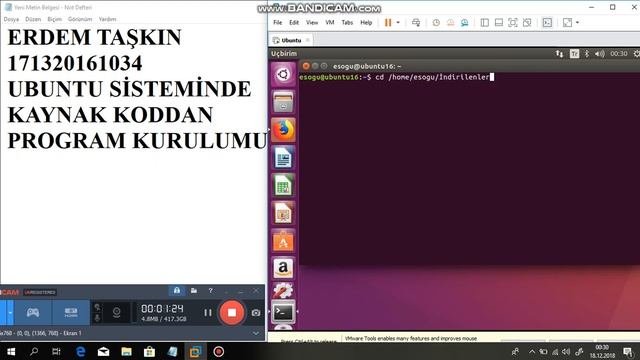Open the Dosya menu in Notepad

click(x=11, y=19)
